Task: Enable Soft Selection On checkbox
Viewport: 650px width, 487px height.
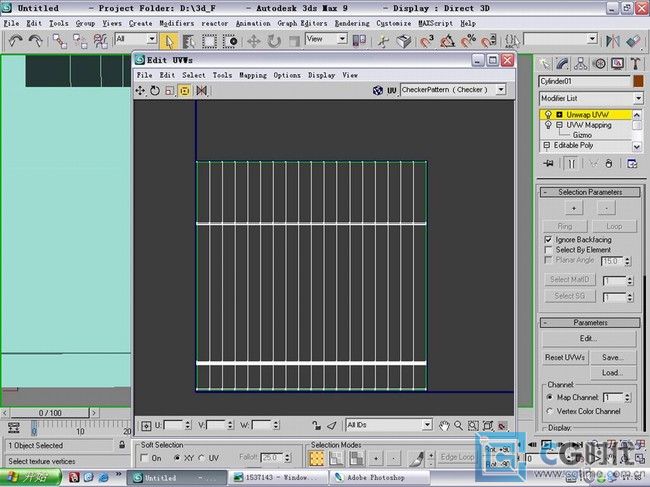Action: 144,458
